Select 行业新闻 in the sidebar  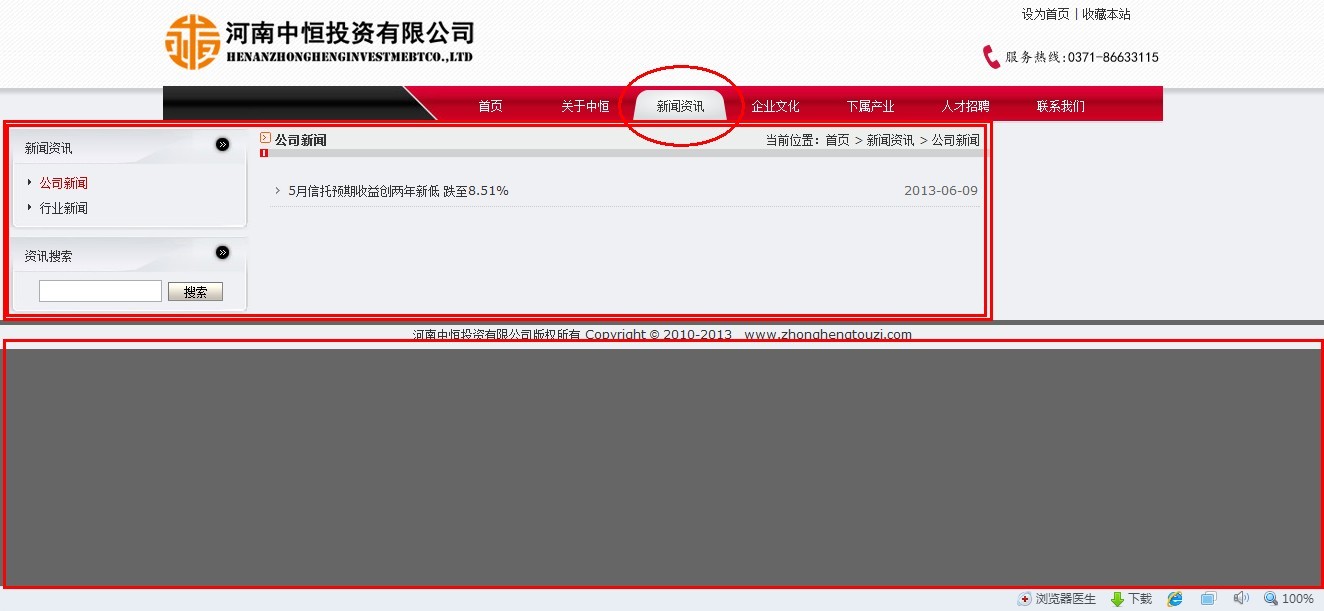click(64, 208)
